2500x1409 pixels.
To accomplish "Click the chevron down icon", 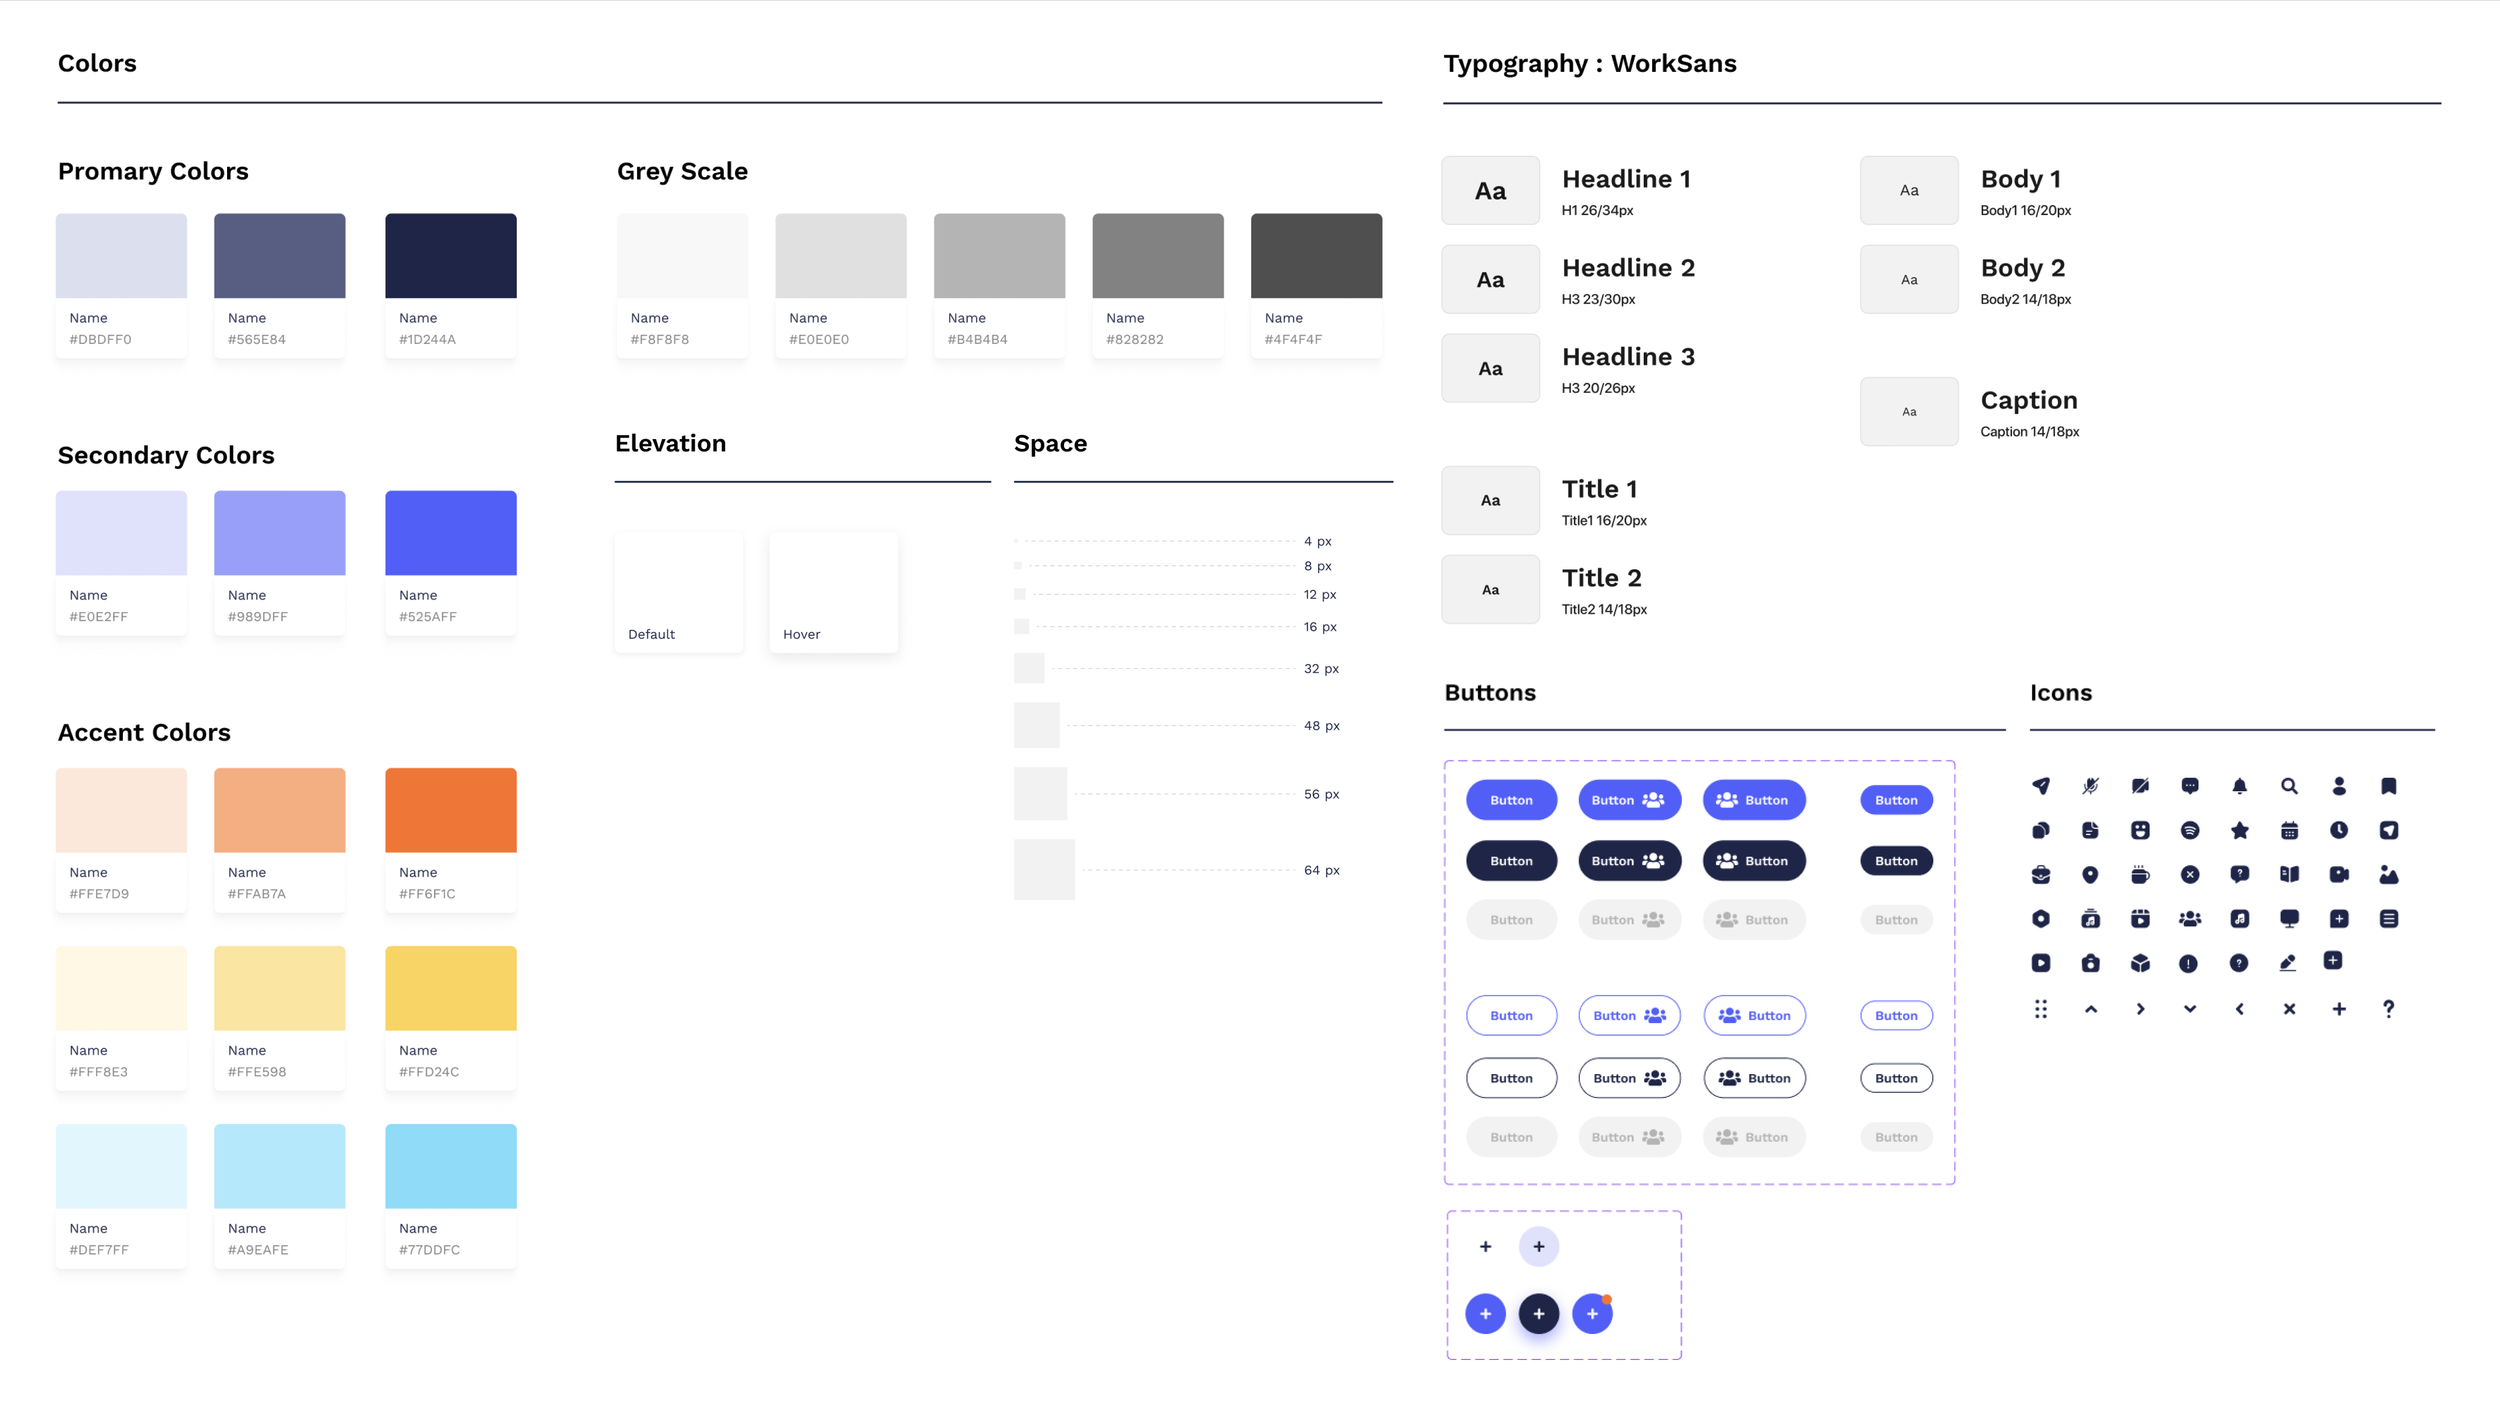I will (x=2190, y=1009).
